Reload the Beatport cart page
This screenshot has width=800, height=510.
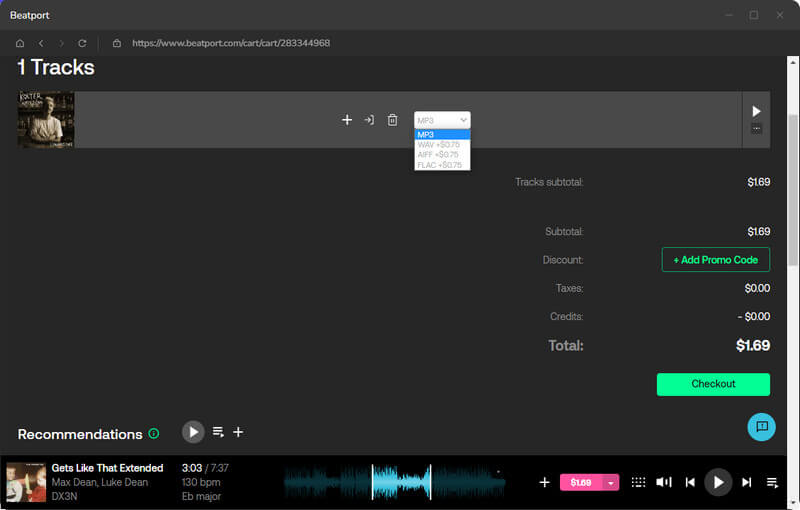click(x=82, y=43)
